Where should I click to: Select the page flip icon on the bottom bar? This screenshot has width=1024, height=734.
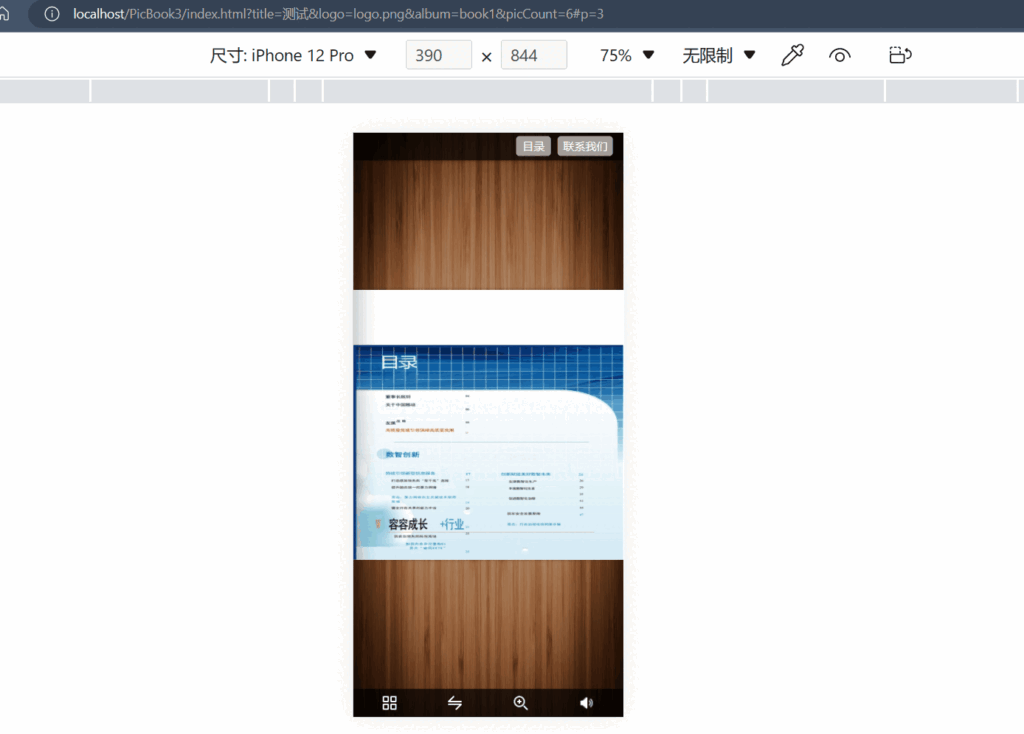point(454,702)
